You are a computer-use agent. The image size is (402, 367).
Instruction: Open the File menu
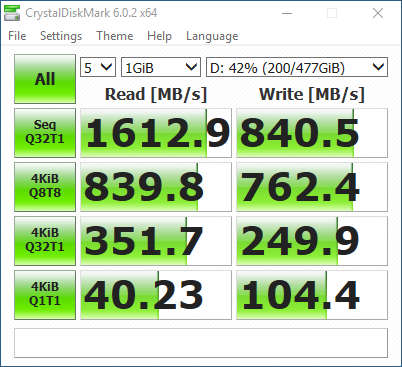17,36
